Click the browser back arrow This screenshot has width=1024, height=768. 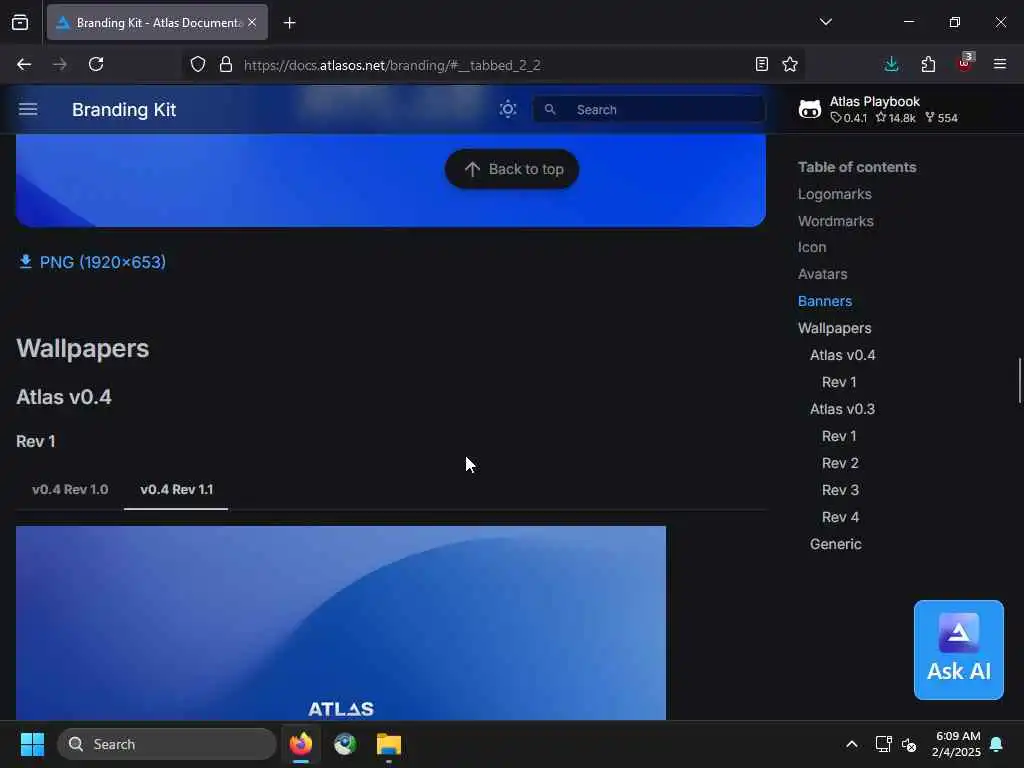24,64
